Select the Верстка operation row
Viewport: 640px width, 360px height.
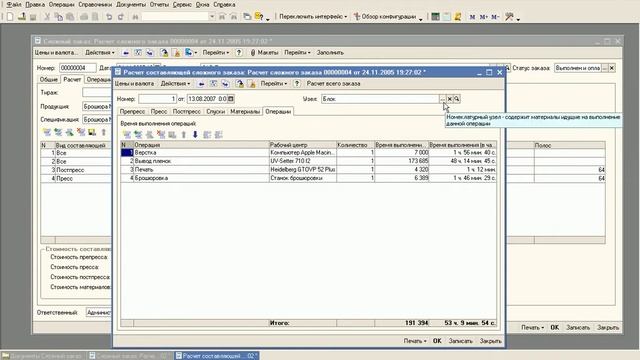(308, 152)
